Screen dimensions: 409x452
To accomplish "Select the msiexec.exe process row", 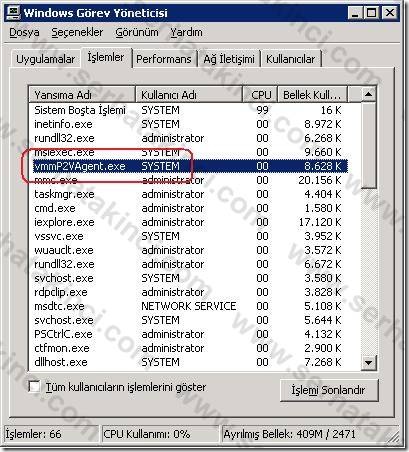I will [188, 152].
